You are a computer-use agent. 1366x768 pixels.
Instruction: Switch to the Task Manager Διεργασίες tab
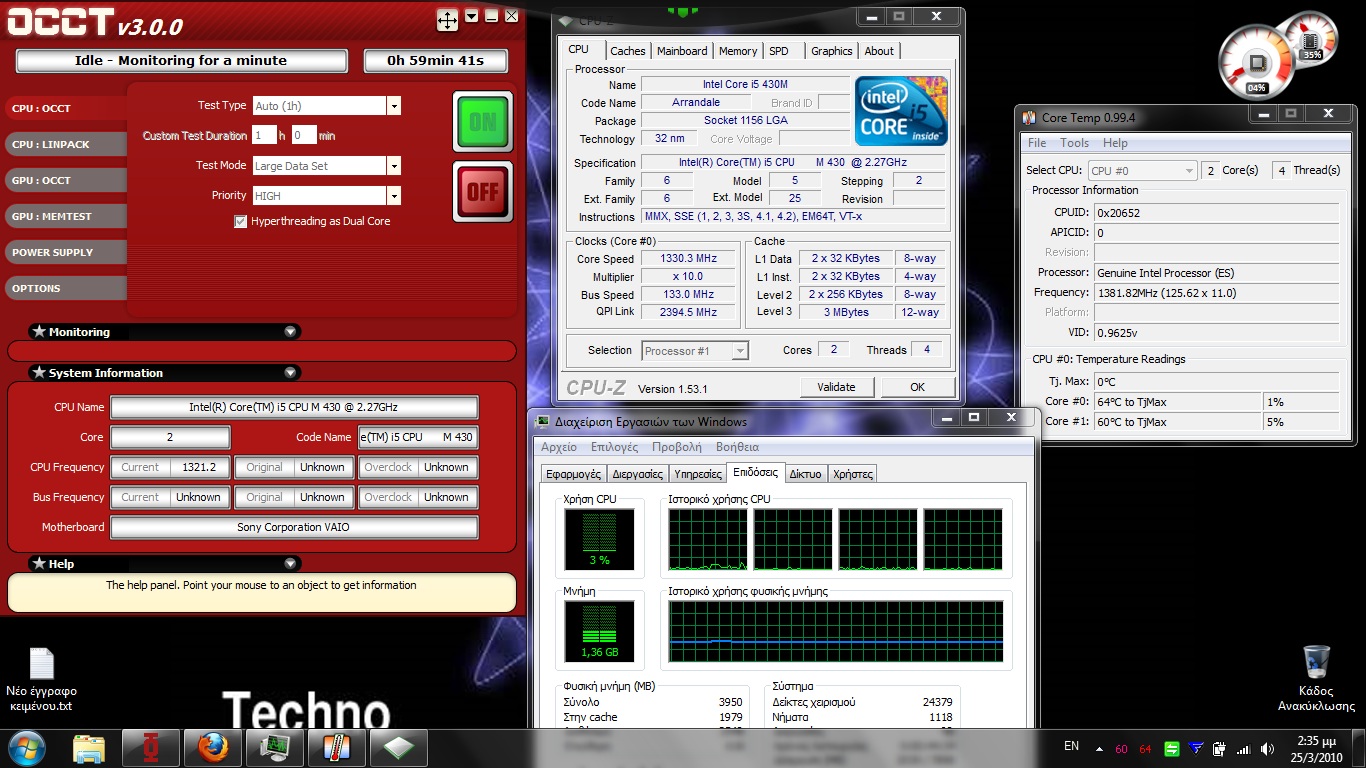pos(637,474)
